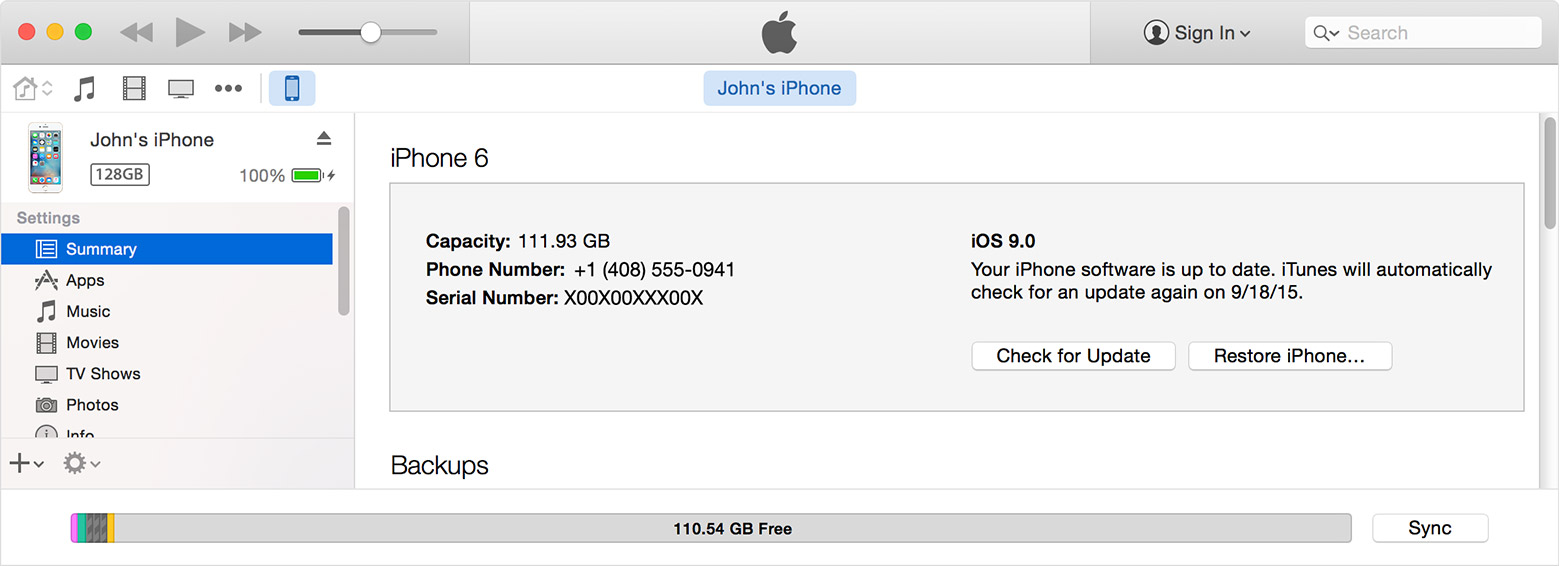Click the Sync button
The height and width of the screenshot is (566, 1560).
tap(1430, 528)
